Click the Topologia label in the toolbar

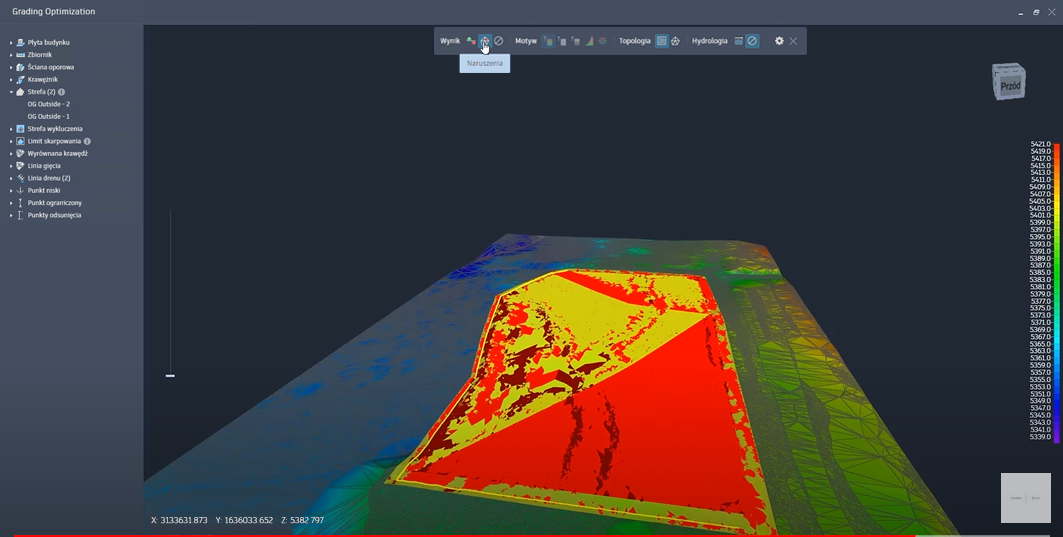635,41
